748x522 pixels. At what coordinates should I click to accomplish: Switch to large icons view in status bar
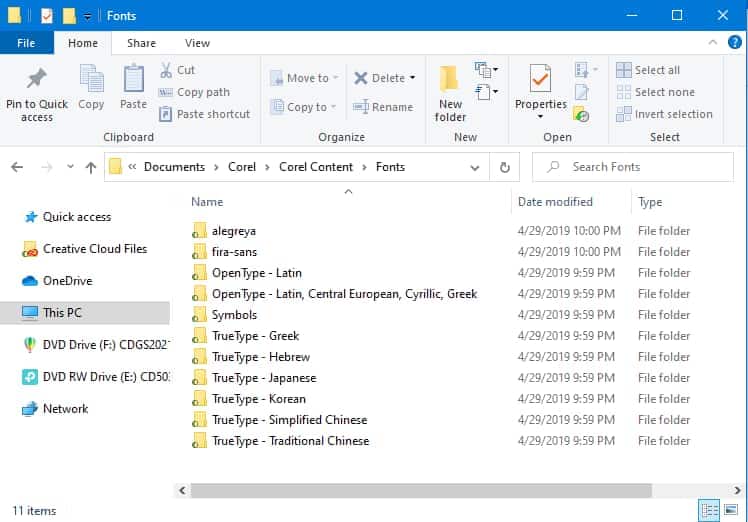732,510
